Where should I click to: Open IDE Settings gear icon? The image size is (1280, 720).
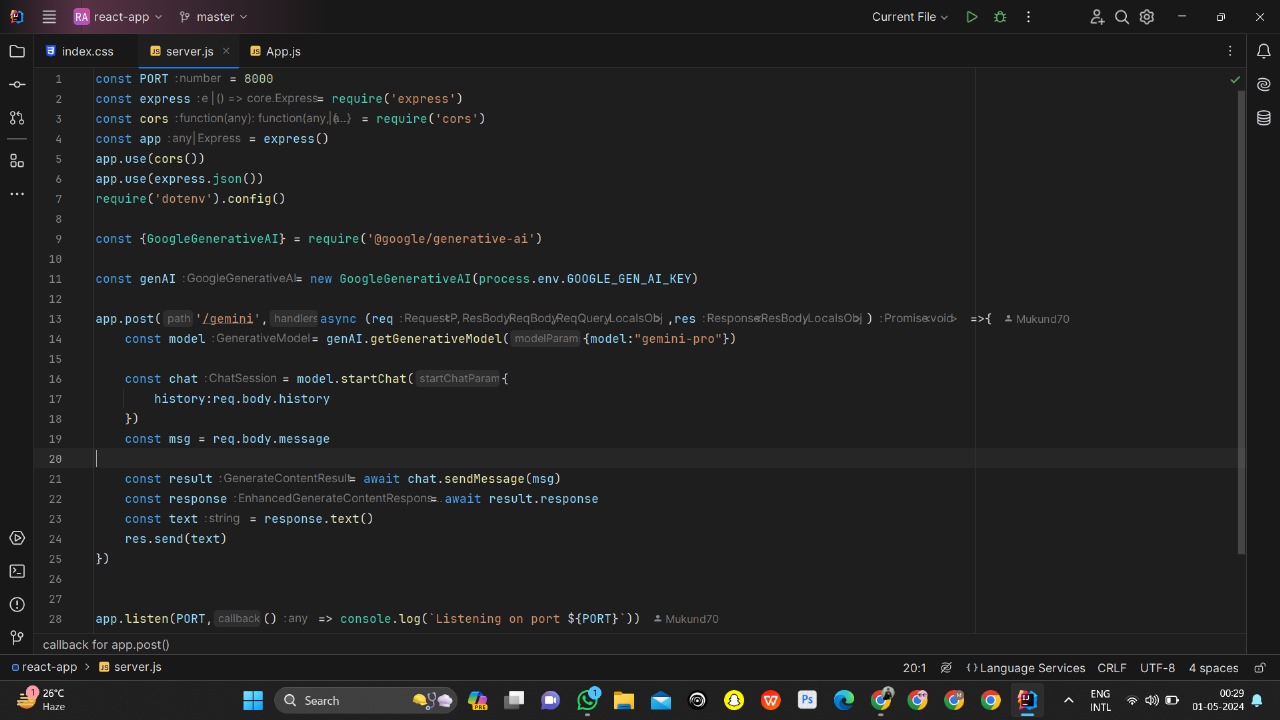click(x=1147, y=17)
